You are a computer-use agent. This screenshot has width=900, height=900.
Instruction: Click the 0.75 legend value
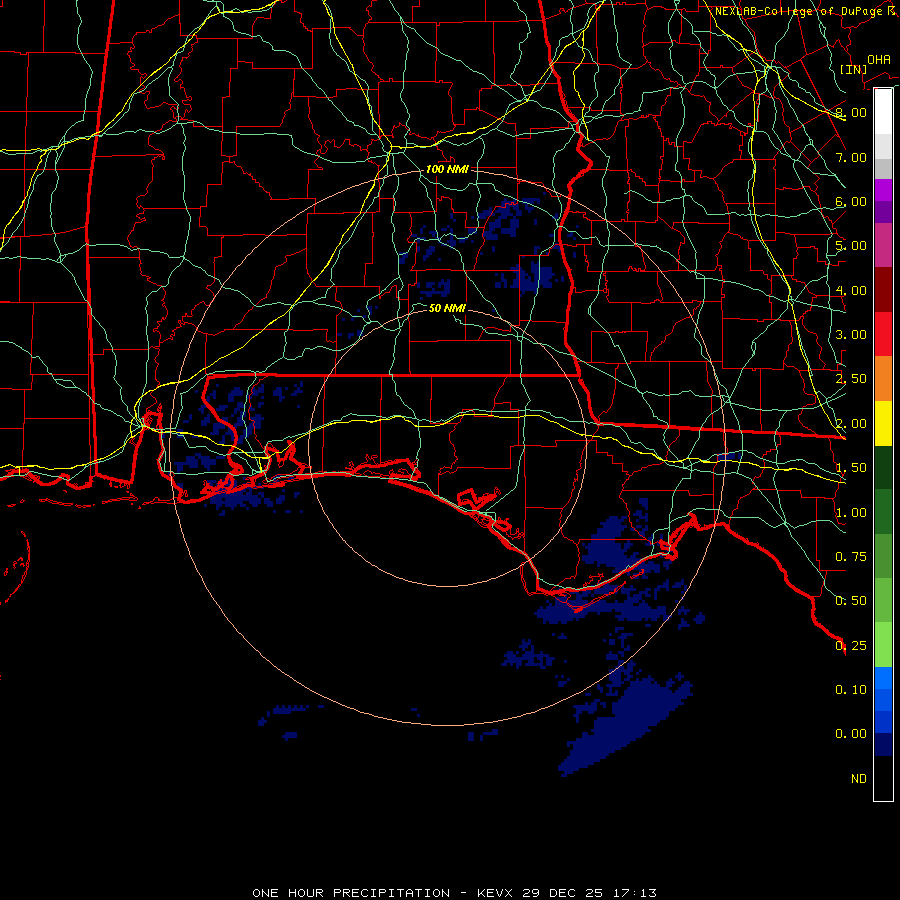point(851,557)
